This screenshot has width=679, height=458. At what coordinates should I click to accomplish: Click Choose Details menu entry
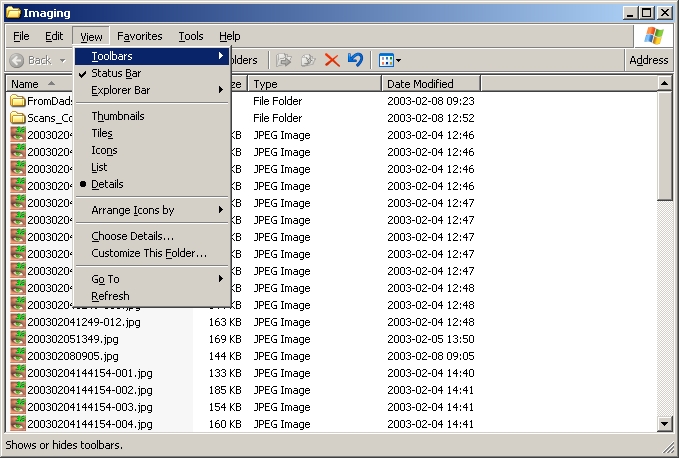[x=132, y=236]
